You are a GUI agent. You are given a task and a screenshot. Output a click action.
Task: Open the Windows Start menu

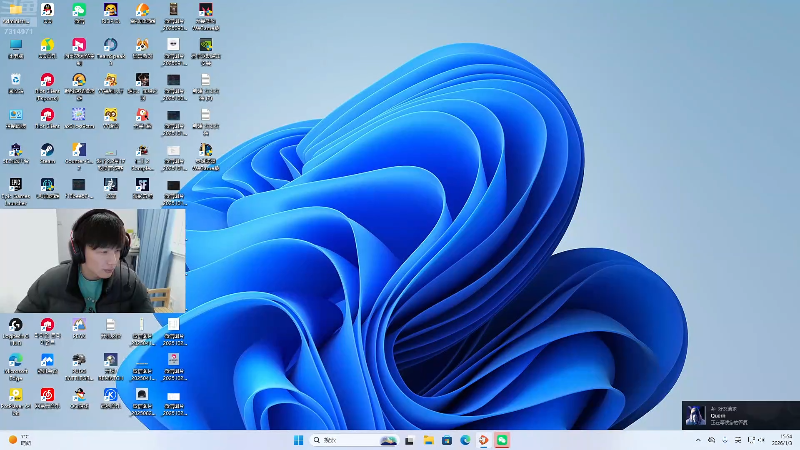[x=298, y=440]
